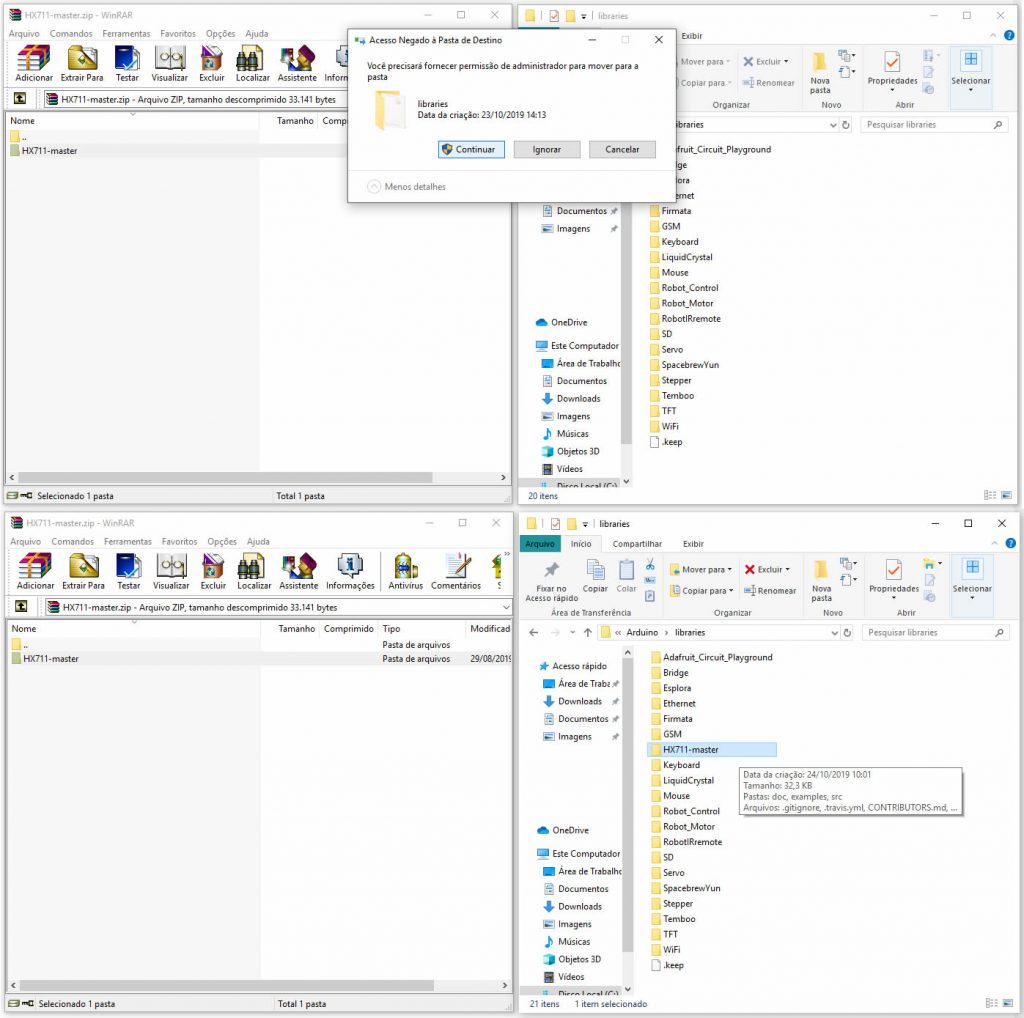Image resolution: width=1024 pixels, height=1018 pixels.
Task: Click Testar in the WinRAR window showing Antivírus
Action: point(129,571)
